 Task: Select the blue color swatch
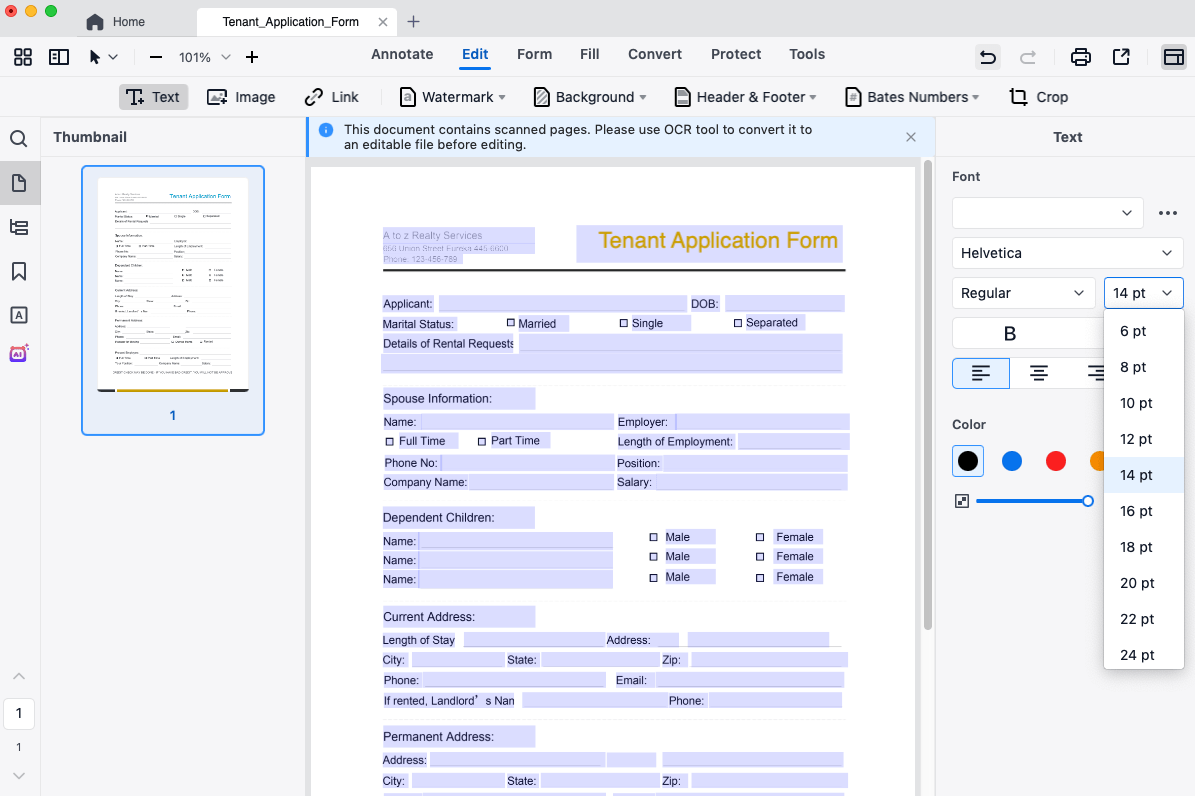coord(1012,461)
